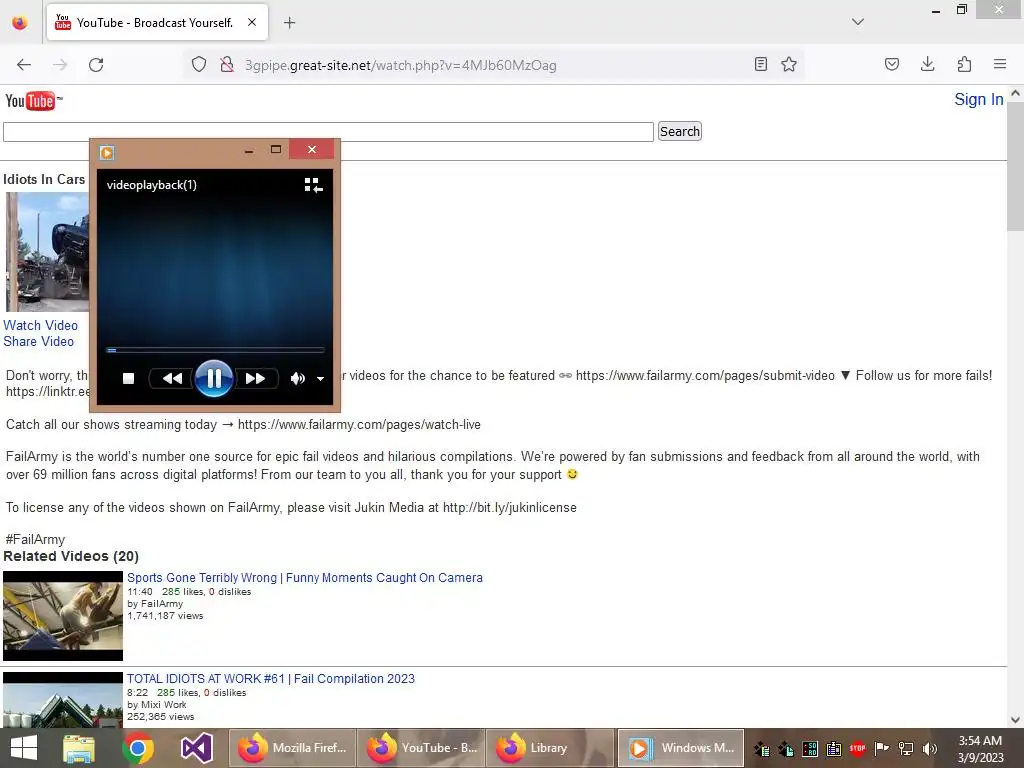Open the extensions puzzle icon

click(x=964, y=64)
